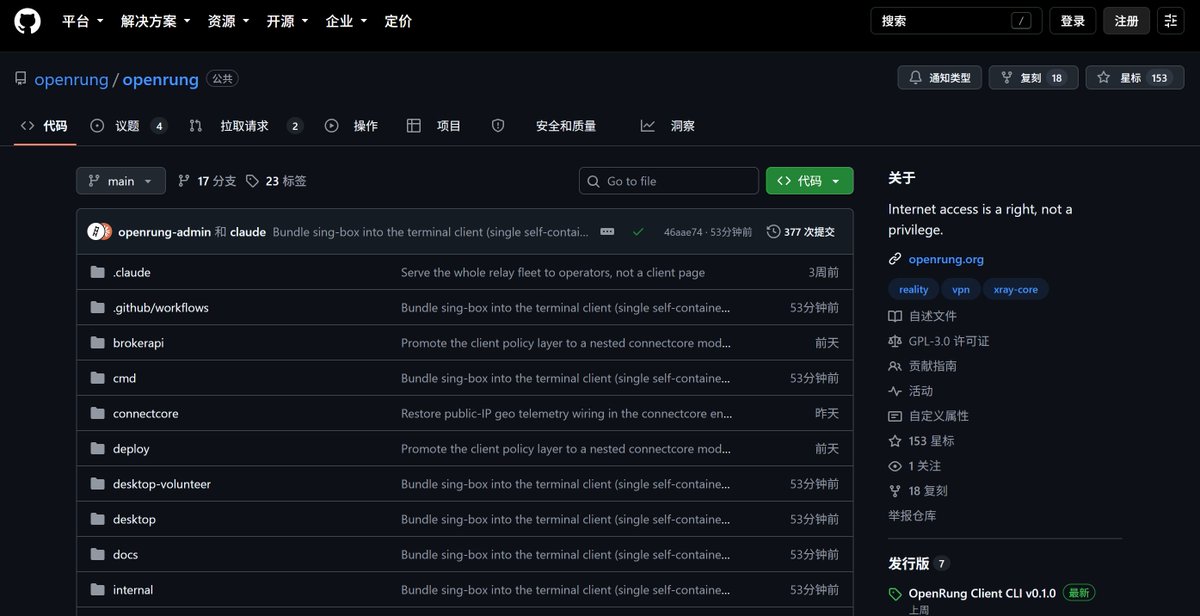View the 1 关注 watchers link
Screen dimensions: 1200x616
pos(914,466)
